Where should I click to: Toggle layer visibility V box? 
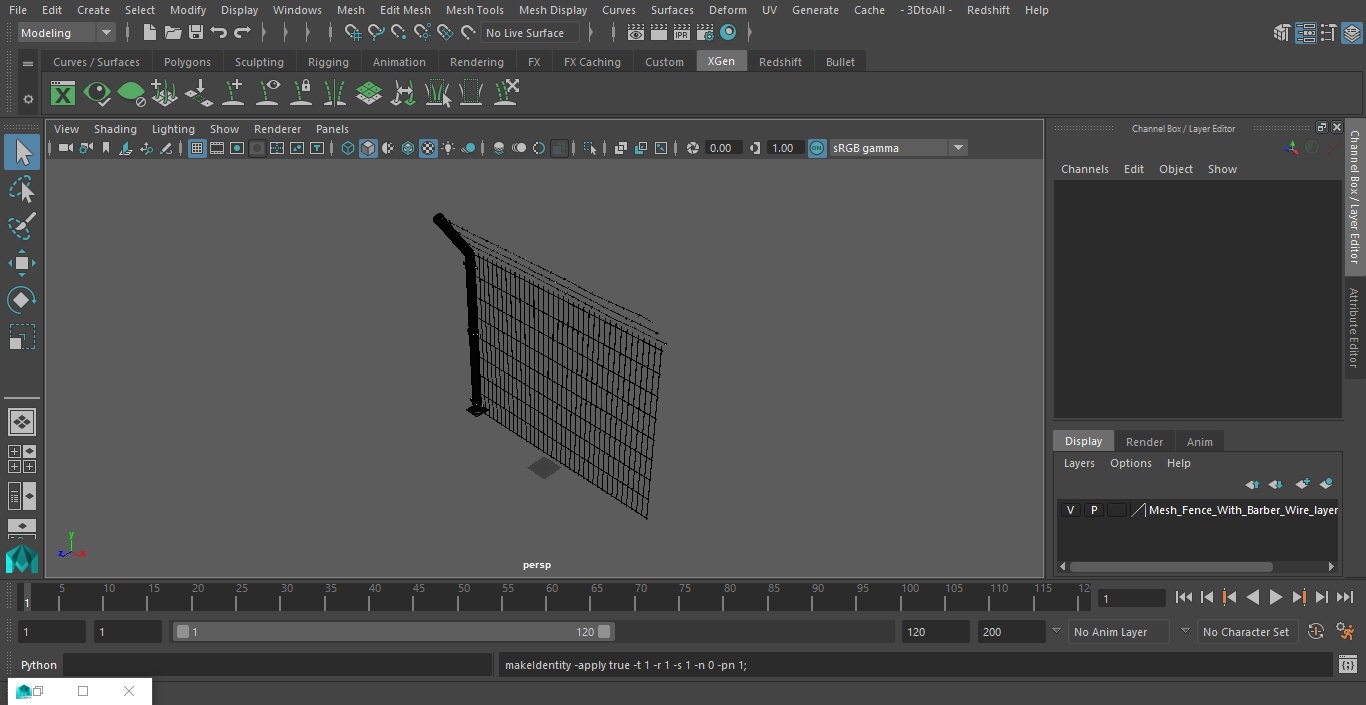(1070, 510)
